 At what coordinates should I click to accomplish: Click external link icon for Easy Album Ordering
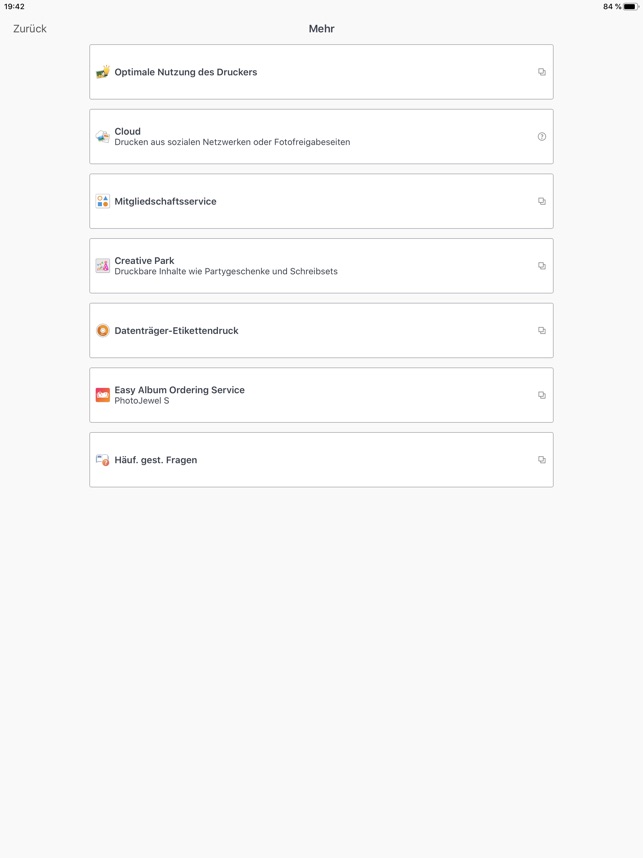[x=542, y=395]
